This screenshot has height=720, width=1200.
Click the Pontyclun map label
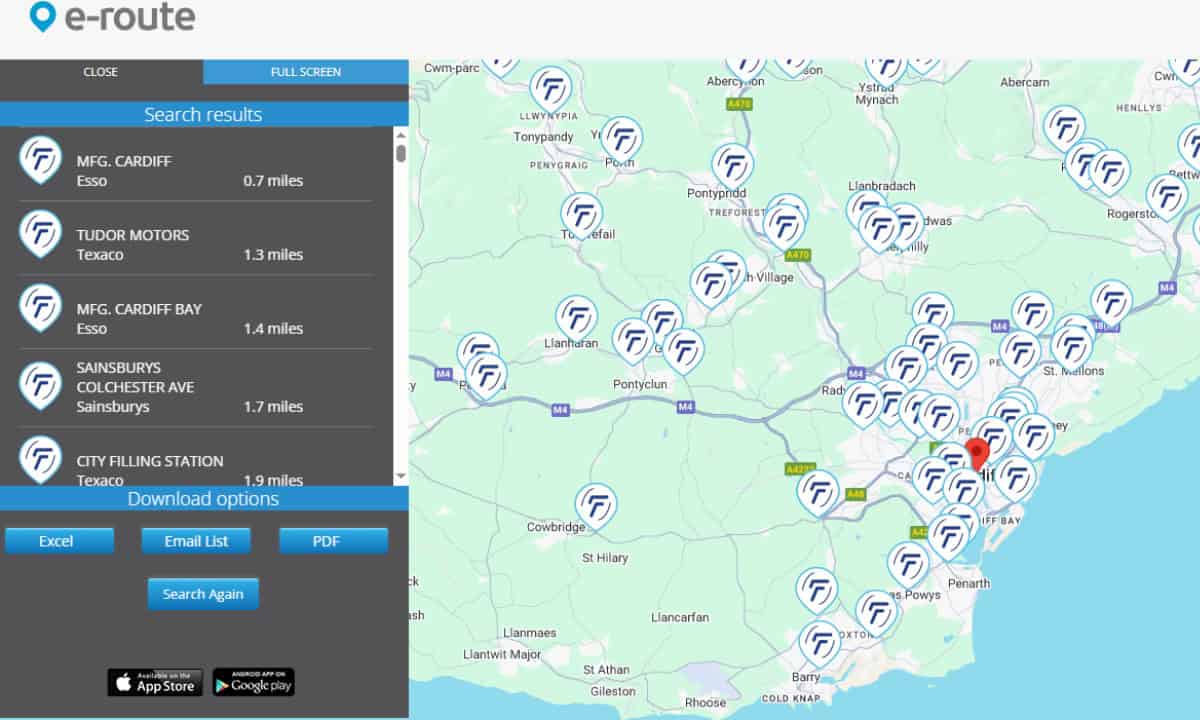pyautogui.click(x=641, y=384)
